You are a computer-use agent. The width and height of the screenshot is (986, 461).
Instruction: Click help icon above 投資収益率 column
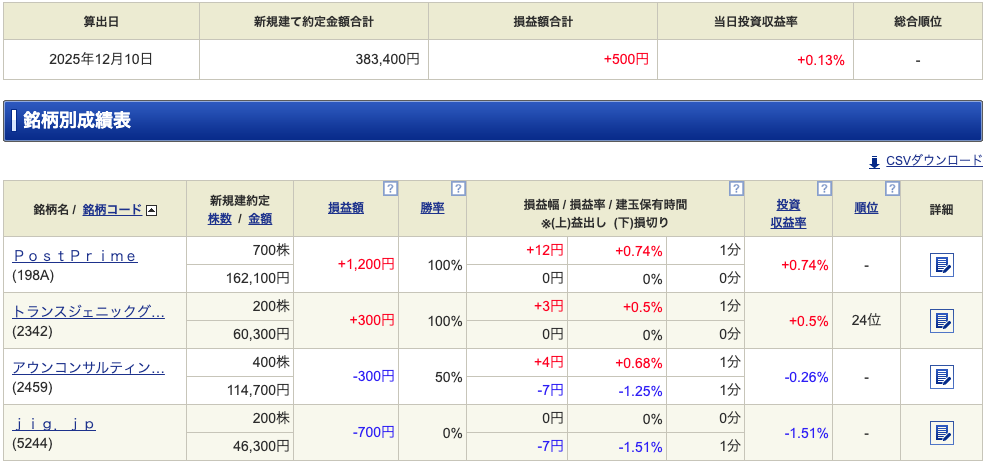click(824, 188)
